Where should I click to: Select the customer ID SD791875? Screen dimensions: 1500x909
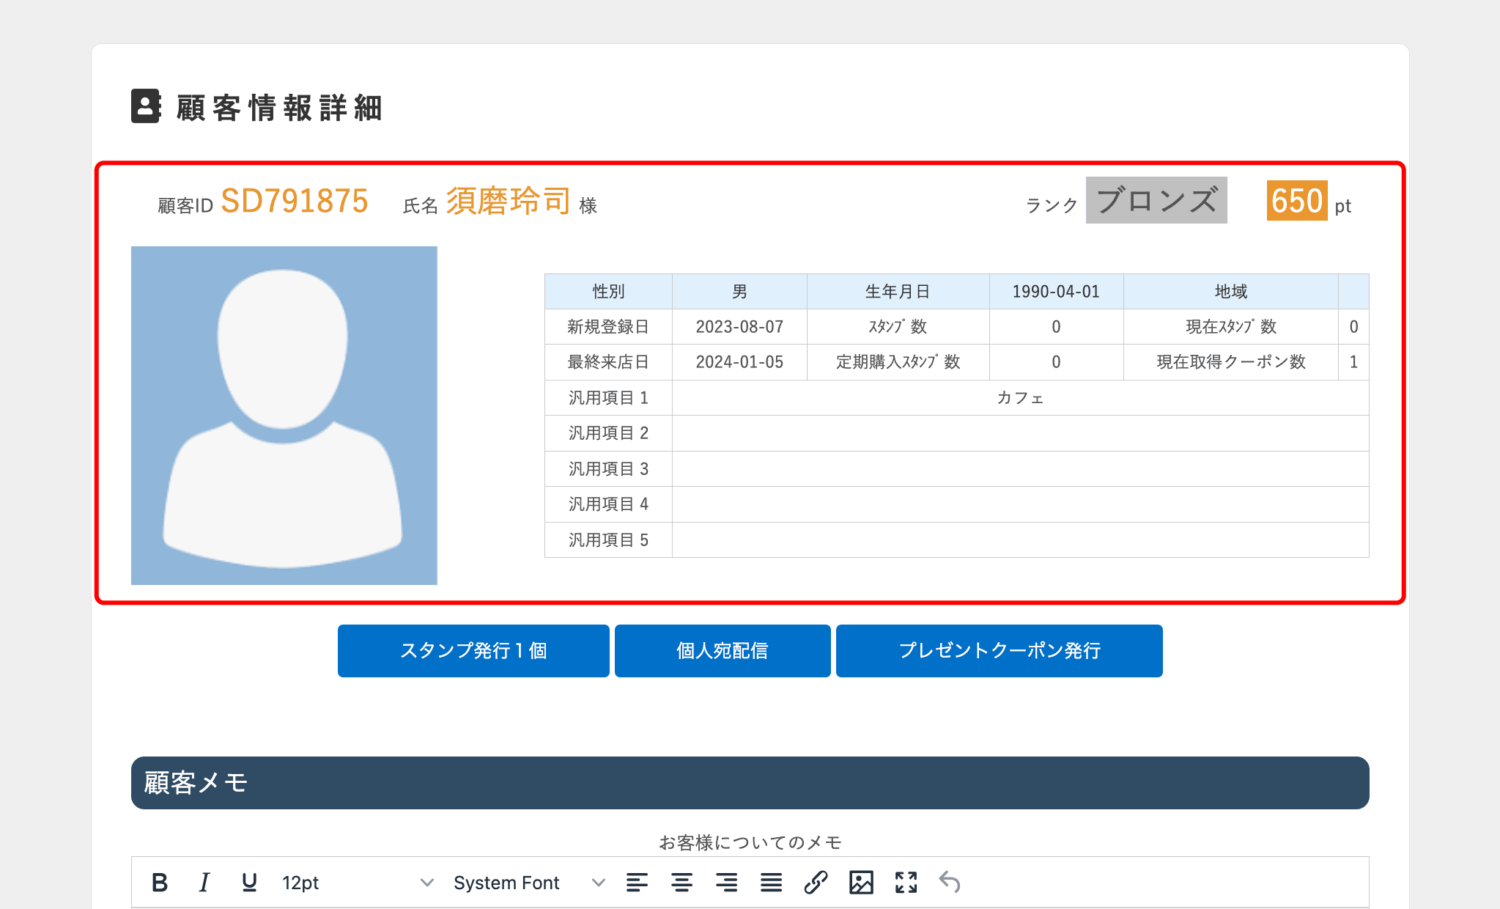click(x=297, y=200)
